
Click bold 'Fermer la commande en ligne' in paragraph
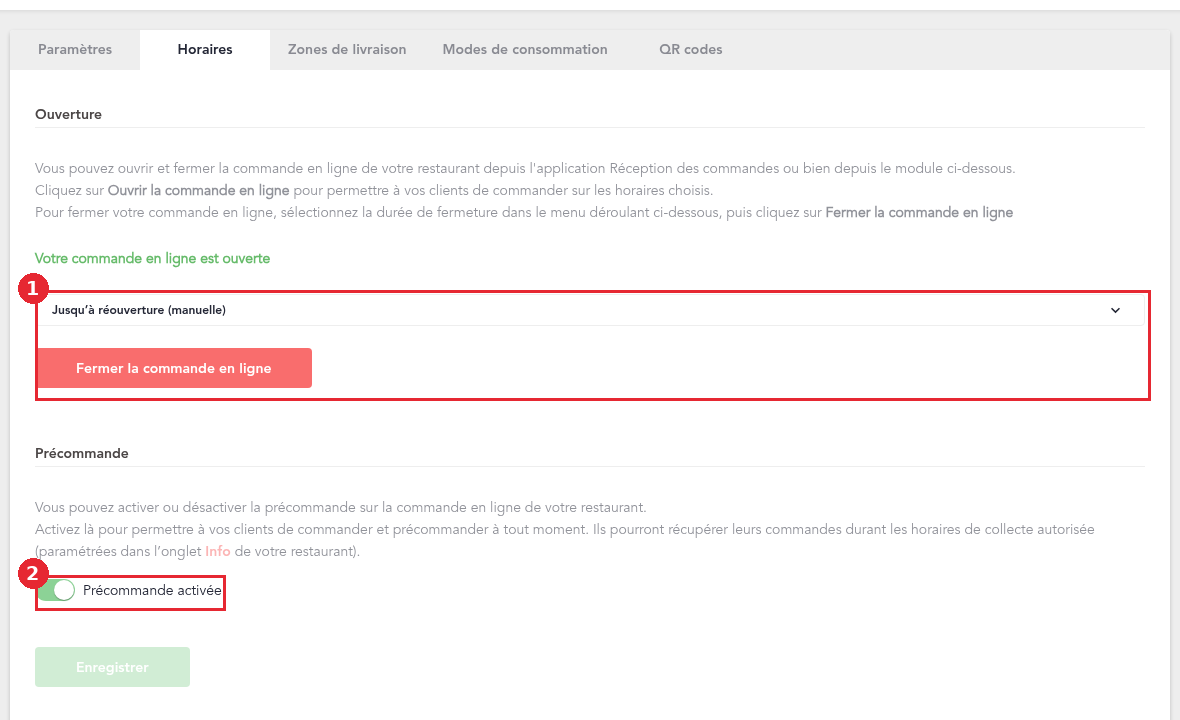pyautogui.click(x=919, y=213)
